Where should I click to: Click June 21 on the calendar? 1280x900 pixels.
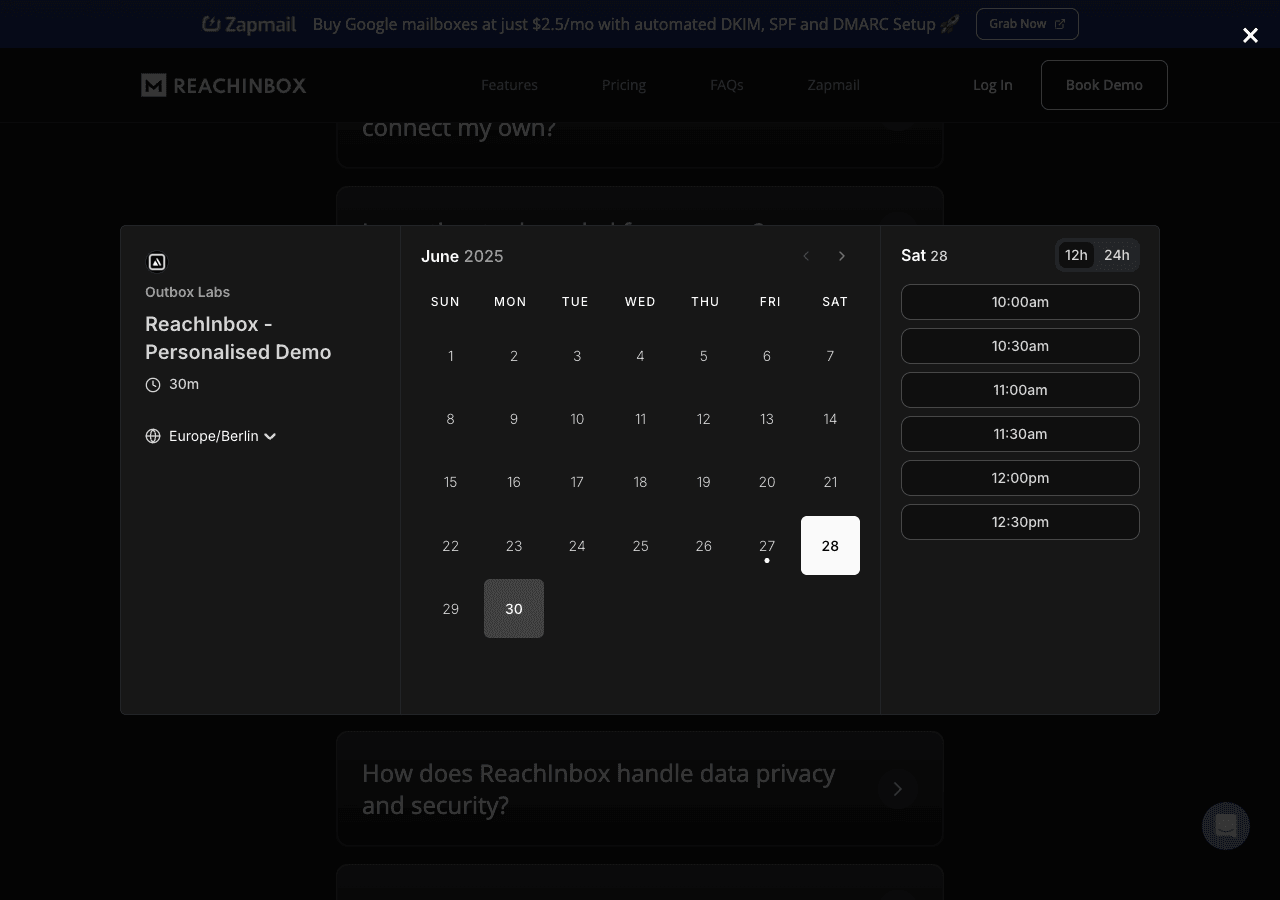point(830,482)
